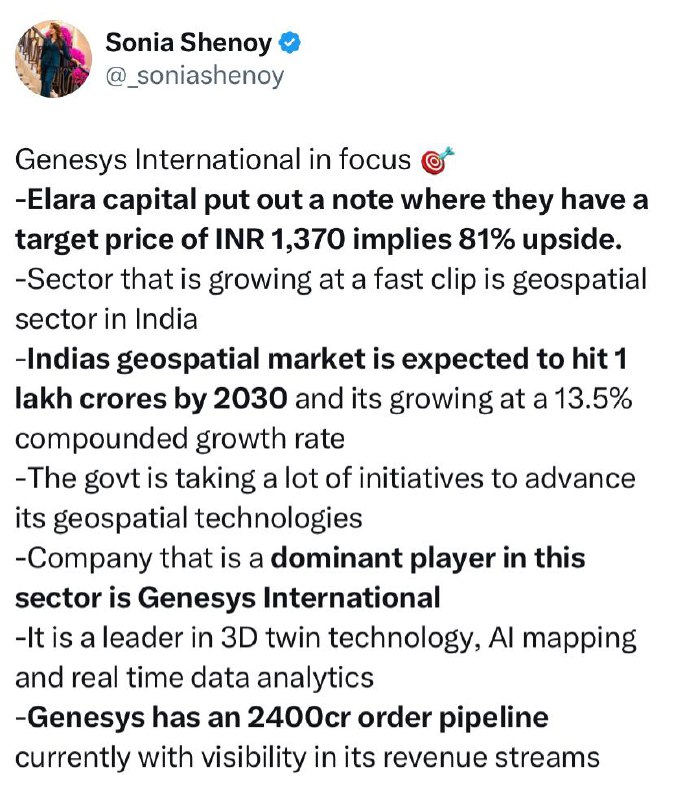Image resolution: width=674 pixels, height=800 pixels.
Task: Click the bold '2400cr order pipeline' text
Action: tap(398, 717)
